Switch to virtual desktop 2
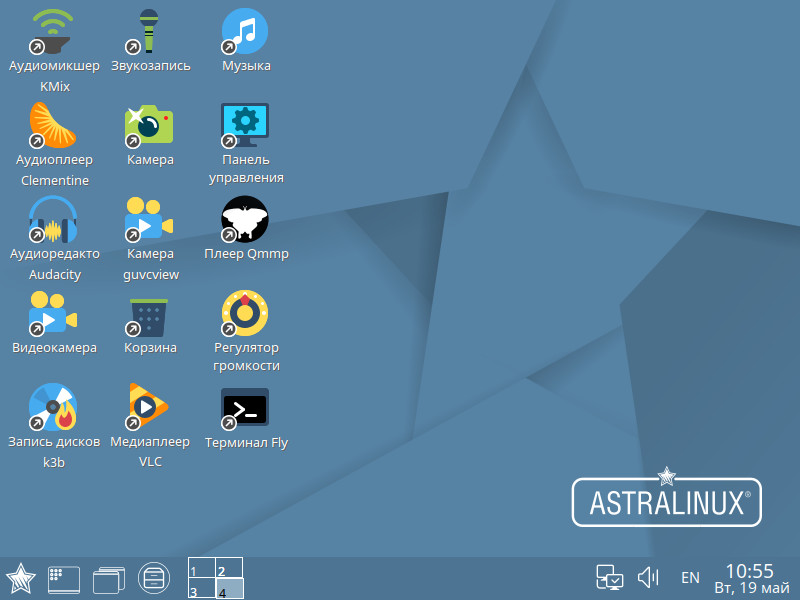Image resolution: width=800 pixels, height=600 pixels. coord(229,568)
